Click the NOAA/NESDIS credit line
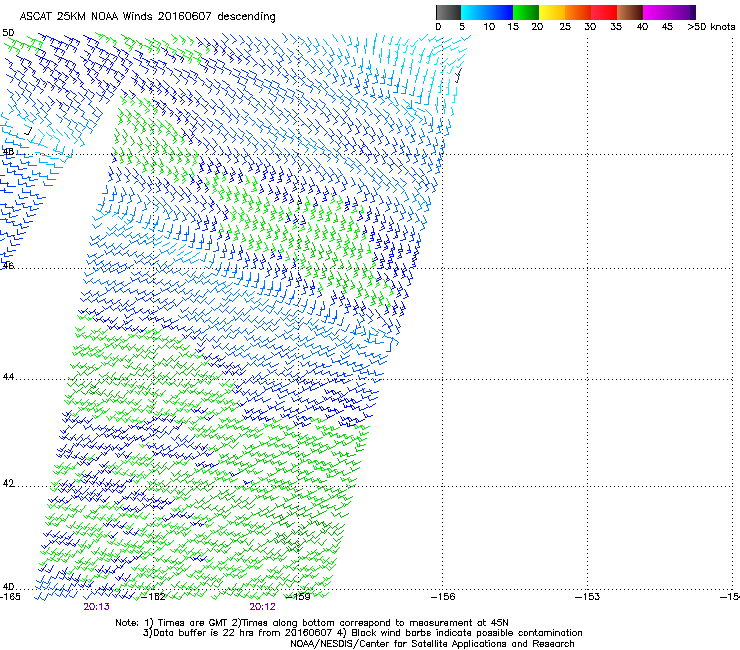Image resolution: width=740 pixels, height=650 pixels. (x=432, y=644)
